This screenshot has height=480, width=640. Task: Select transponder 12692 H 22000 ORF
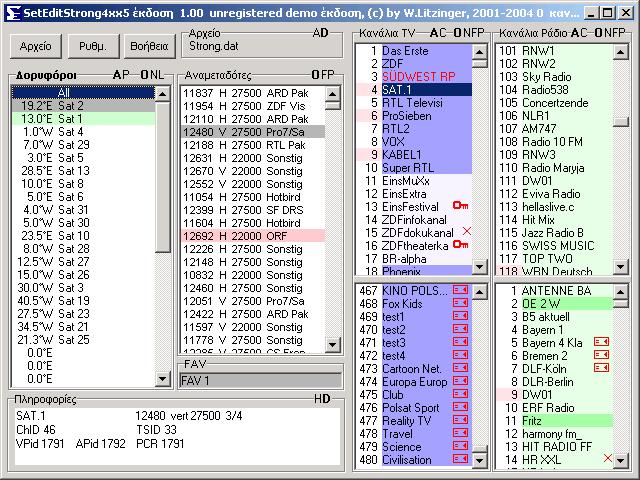[x=253, y=236]
